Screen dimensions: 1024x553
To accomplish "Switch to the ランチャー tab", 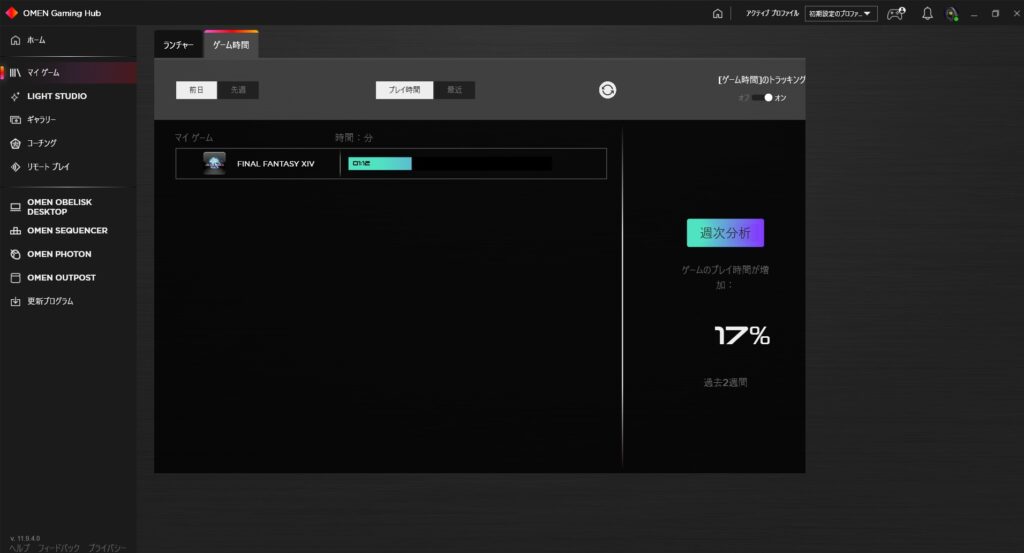I will click(178, 46).
